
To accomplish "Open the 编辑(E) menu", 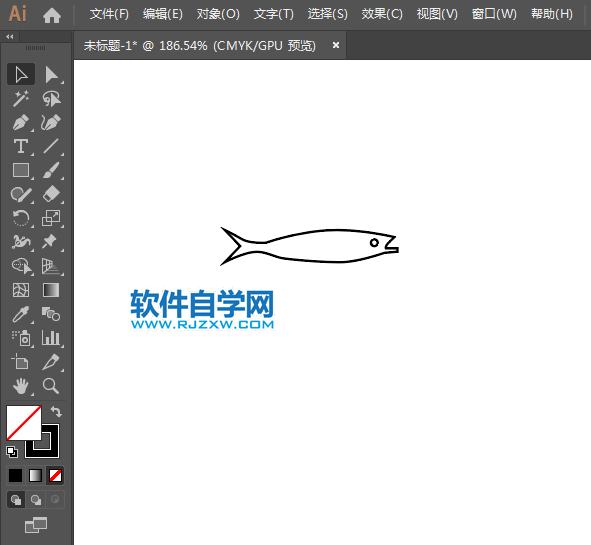I will click(163, 14).
